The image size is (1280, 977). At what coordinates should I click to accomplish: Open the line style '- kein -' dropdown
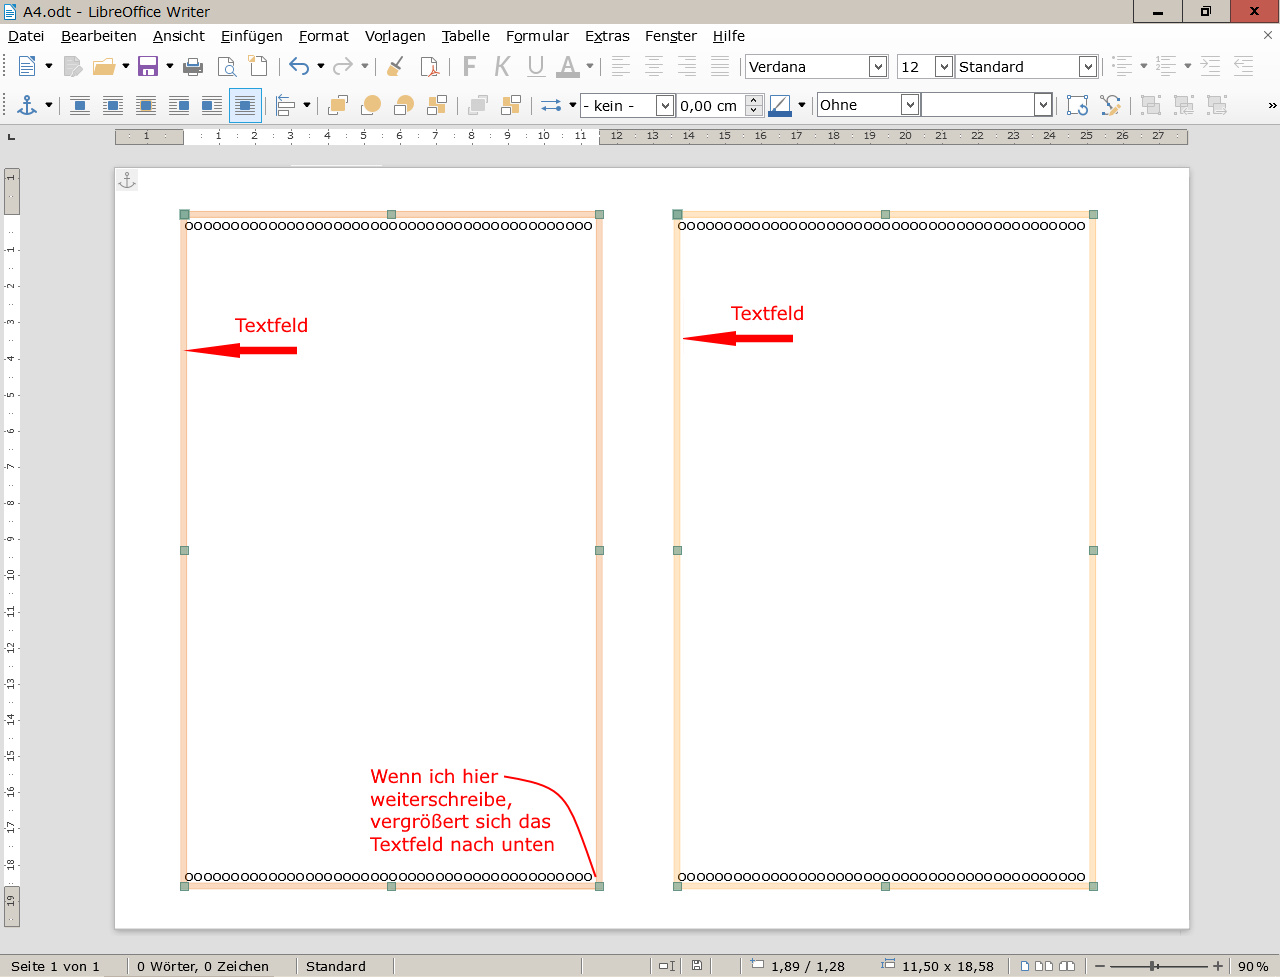pyautogui.click(x=665, y=105)
